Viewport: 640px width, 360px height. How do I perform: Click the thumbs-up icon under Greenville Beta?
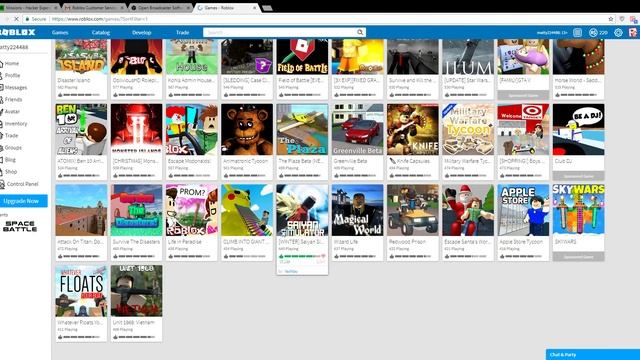coord(336,176)
